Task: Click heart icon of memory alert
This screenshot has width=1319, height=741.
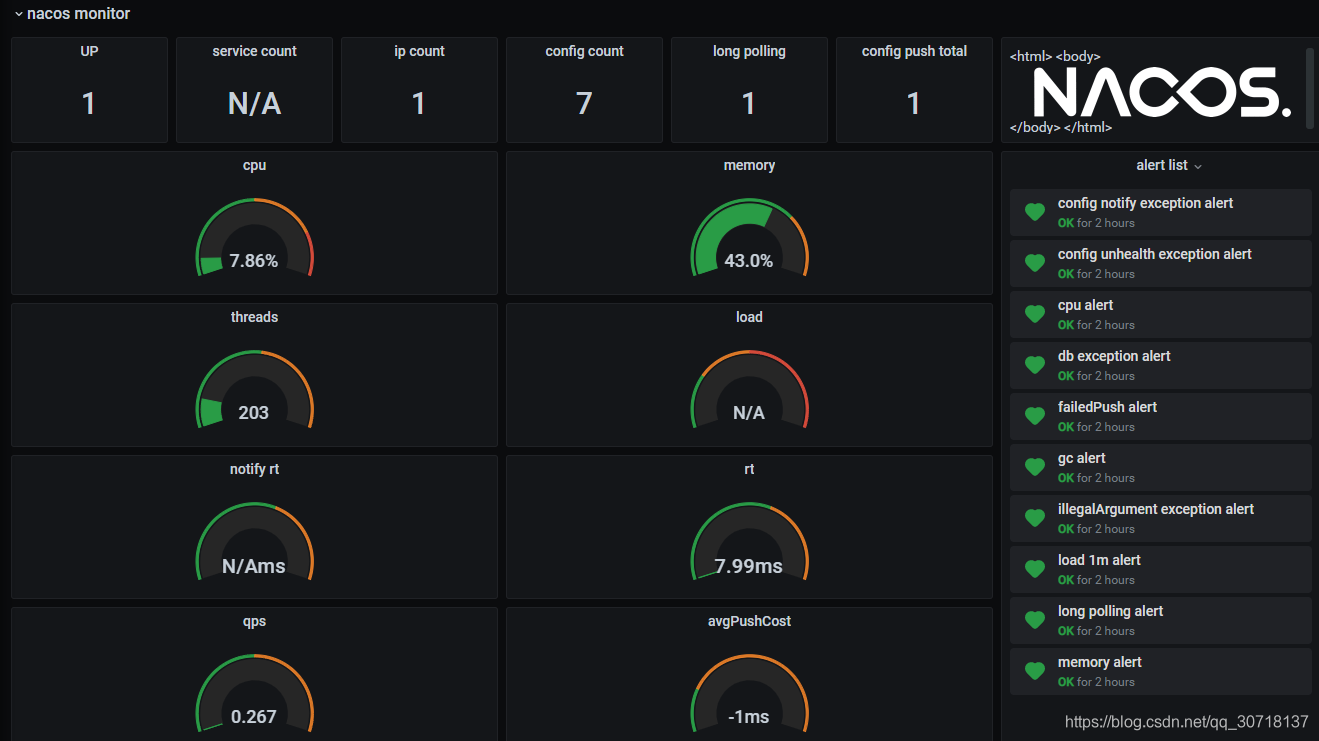Action: 1035,671
